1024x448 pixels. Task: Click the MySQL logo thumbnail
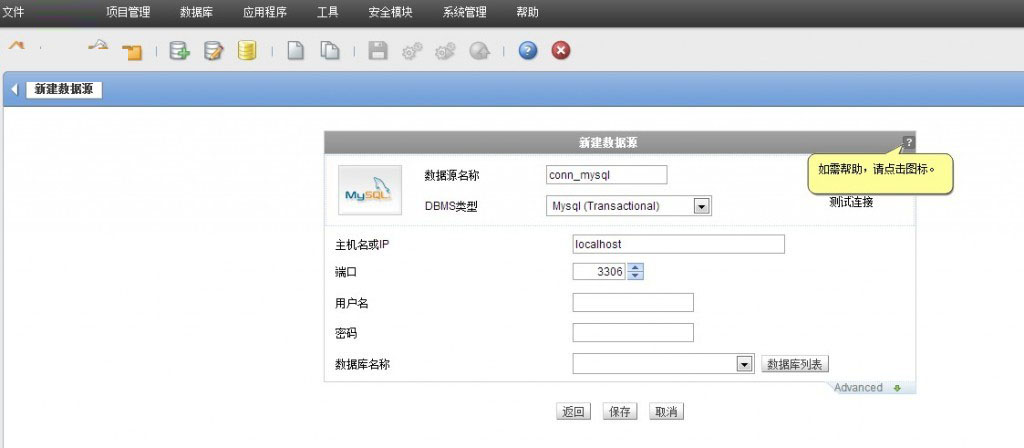[370, 190]
